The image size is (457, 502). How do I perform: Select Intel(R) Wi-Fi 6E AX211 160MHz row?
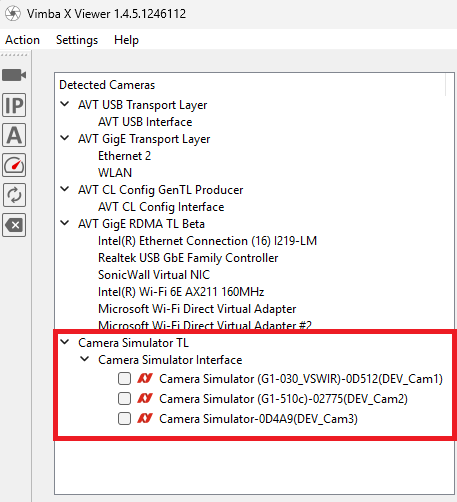point(181,292)
